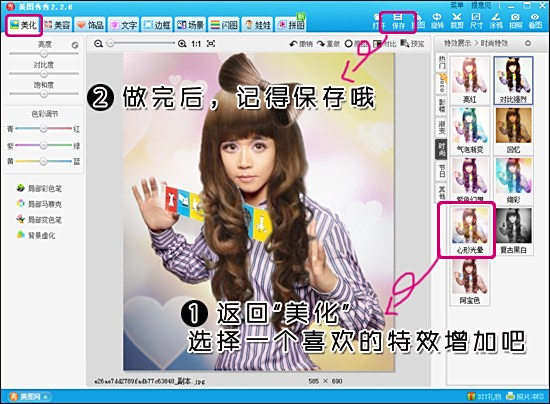The height and width of the screenshot is (404, 550).
Task: Open the 尺寸 resize tool
Action: pos(476,21)
